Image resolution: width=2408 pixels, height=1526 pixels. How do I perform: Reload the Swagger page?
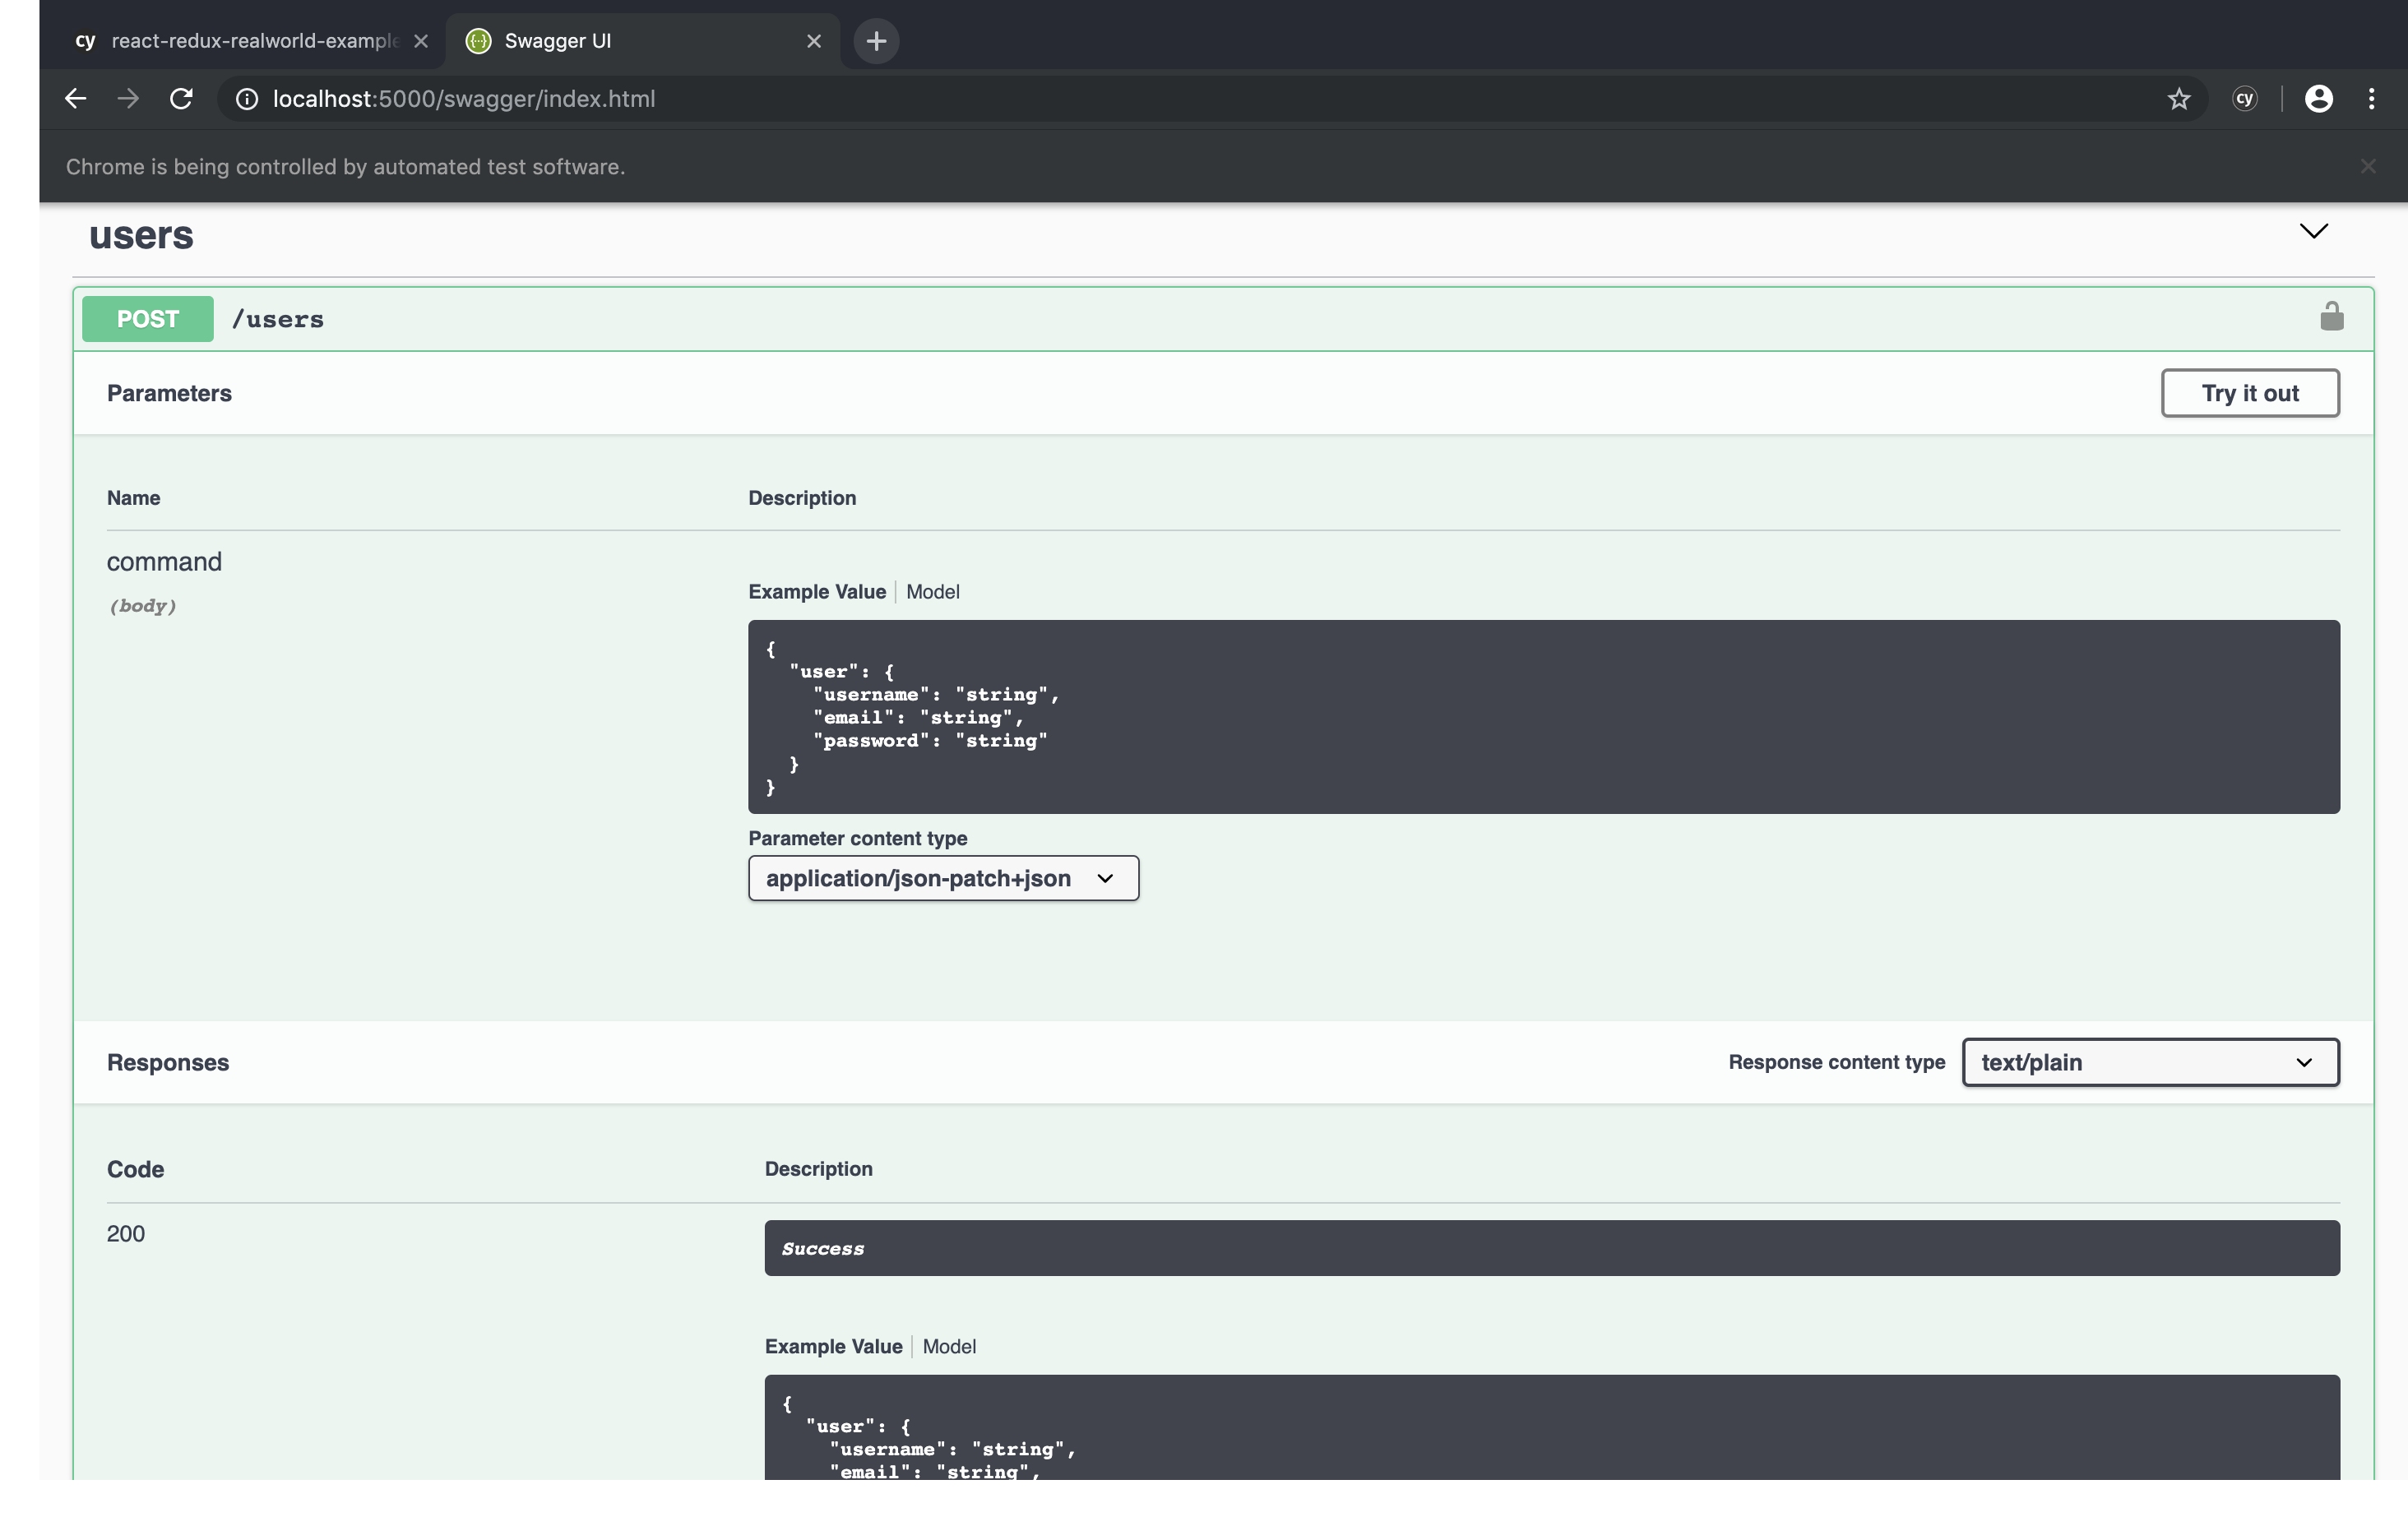click(x=181, y=99)
